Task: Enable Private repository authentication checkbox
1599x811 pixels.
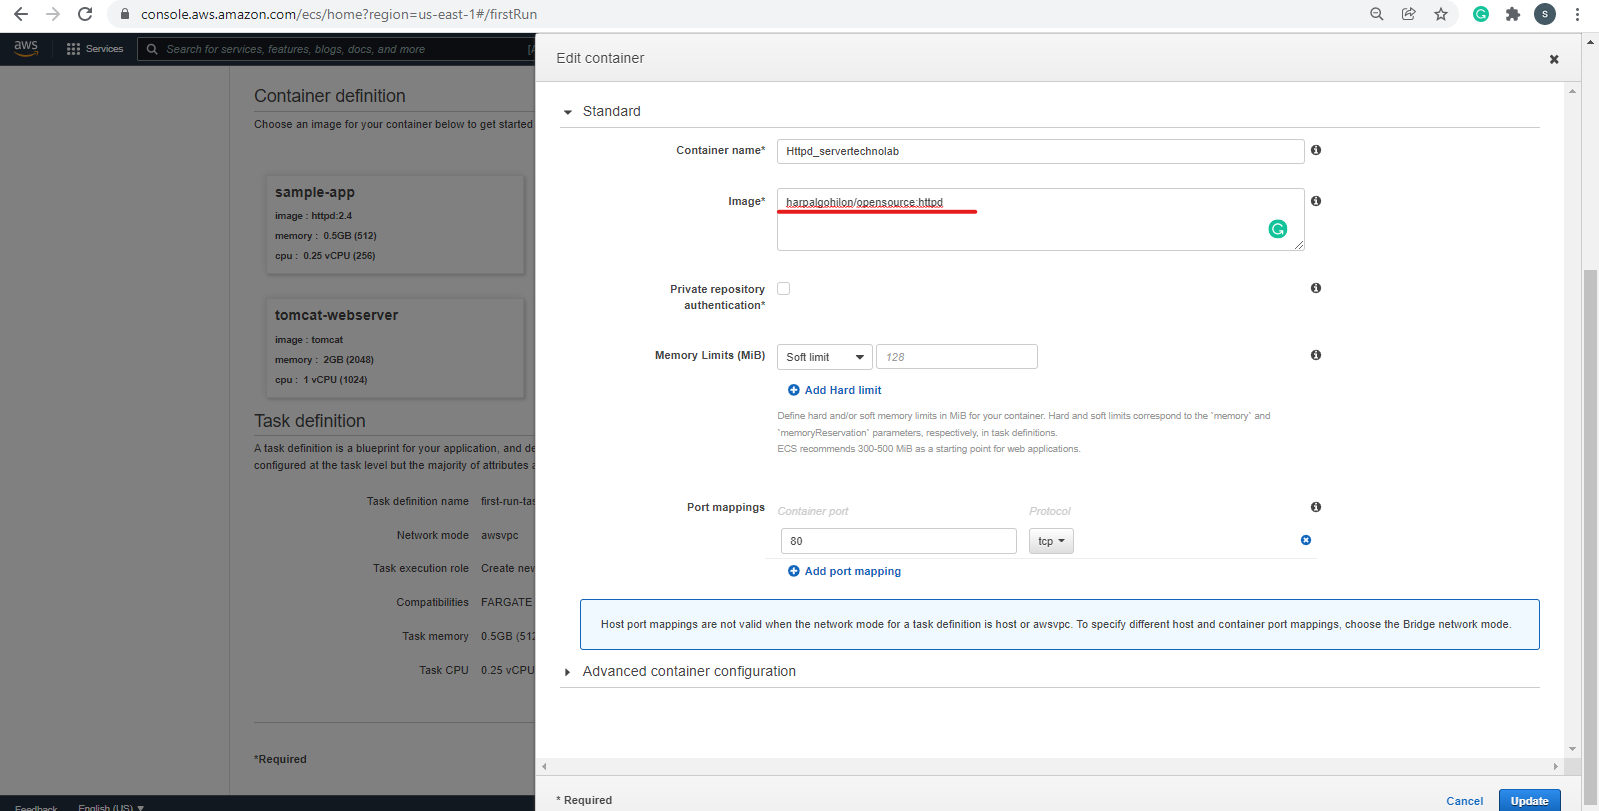Action: [784, 288]
